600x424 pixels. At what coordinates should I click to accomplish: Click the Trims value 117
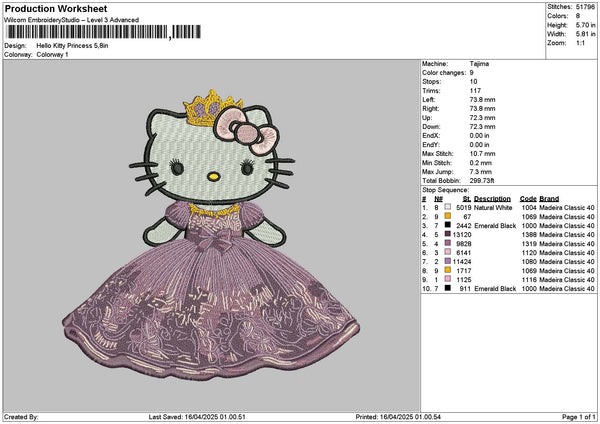tap(475, 91)
